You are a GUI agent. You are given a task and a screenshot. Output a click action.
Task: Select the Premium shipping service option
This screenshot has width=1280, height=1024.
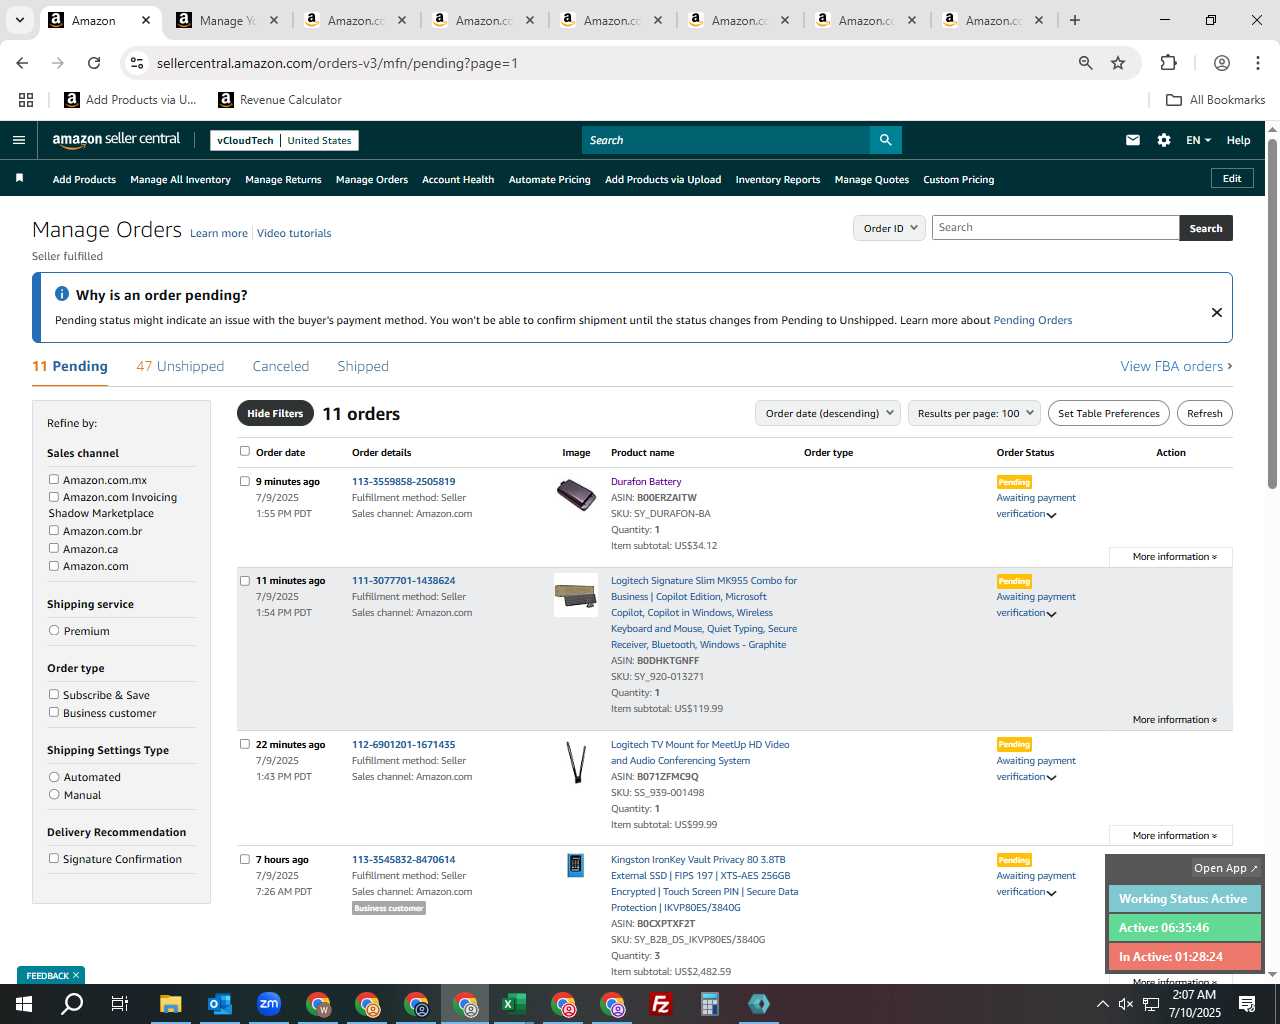coord(54,630)
